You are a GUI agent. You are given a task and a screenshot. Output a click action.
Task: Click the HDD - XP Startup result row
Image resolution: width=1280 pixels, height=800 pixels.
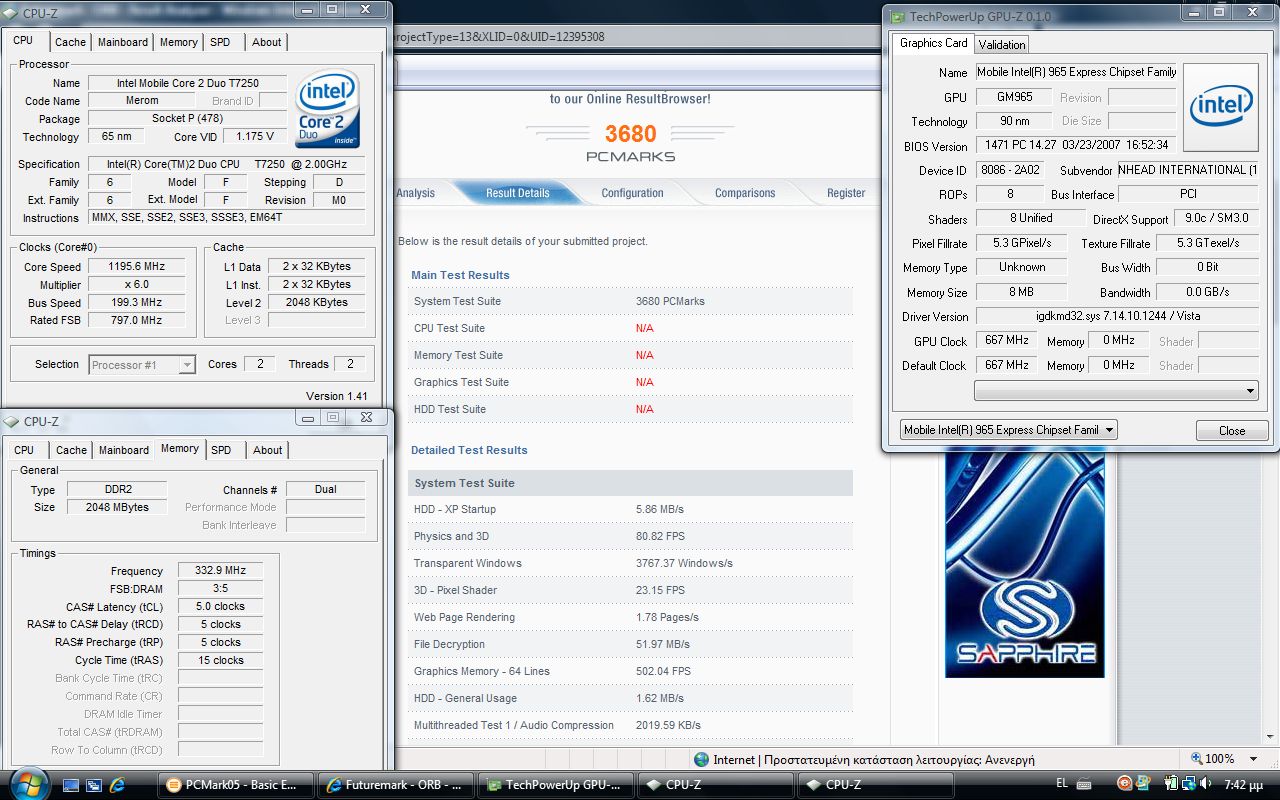(x=631, y=509)
